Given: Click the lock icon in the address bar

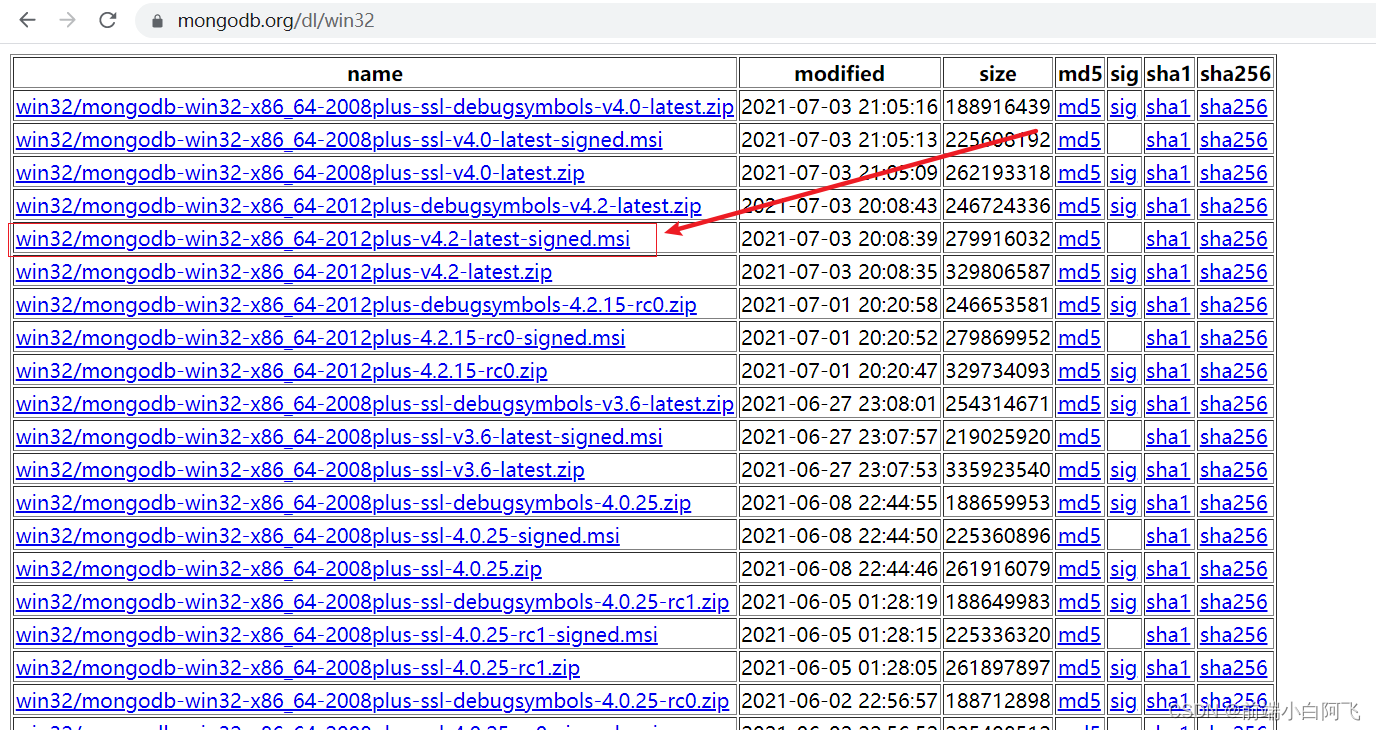Looking at the screenshot, I should (156, 20).
